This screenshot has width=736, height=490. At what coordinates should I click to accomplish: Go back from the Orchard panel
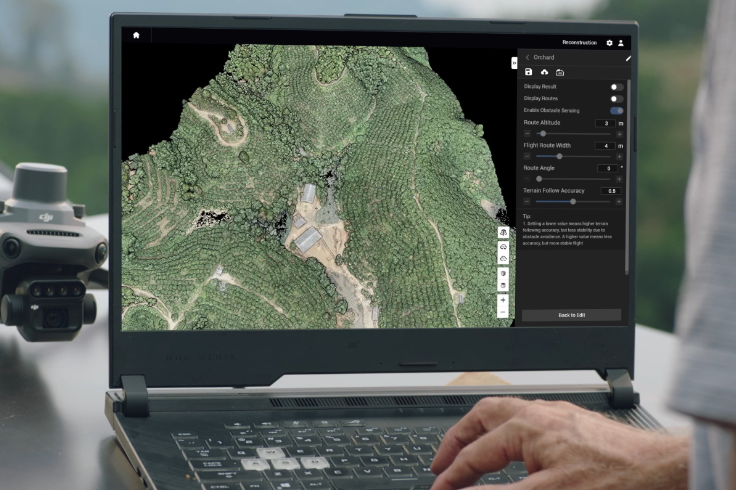pyautogui.click(x=527, y=58)
